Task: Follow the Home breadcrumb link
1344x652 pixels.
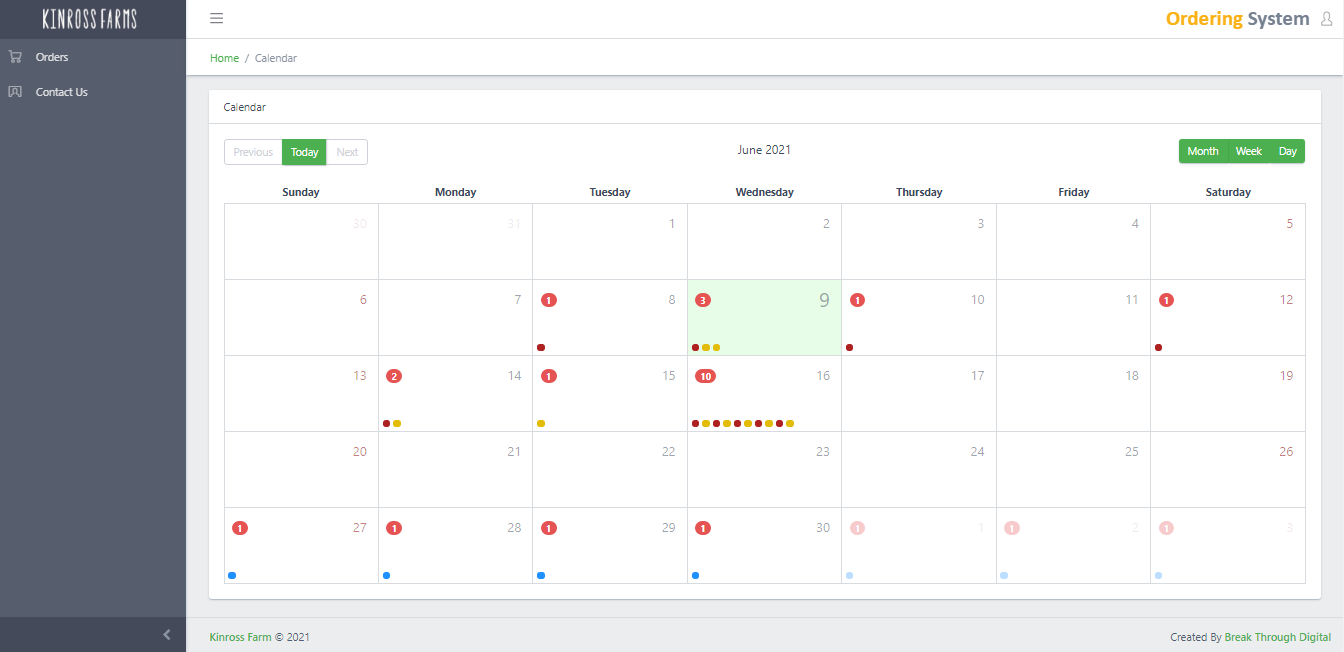Action: coord(224,58)
